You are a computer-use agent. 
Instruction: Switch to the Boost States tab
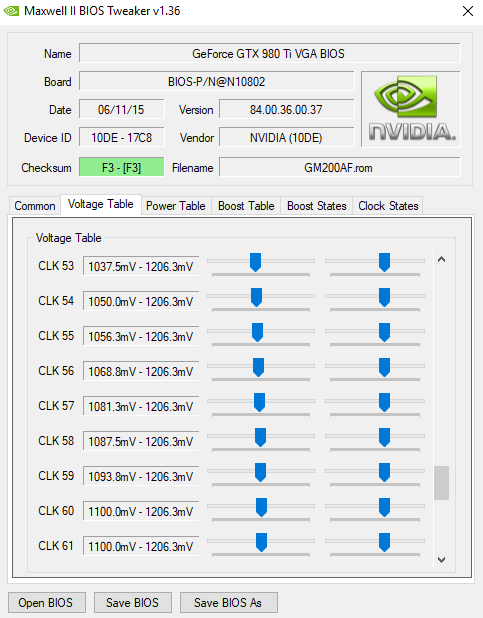pos(317,206)
